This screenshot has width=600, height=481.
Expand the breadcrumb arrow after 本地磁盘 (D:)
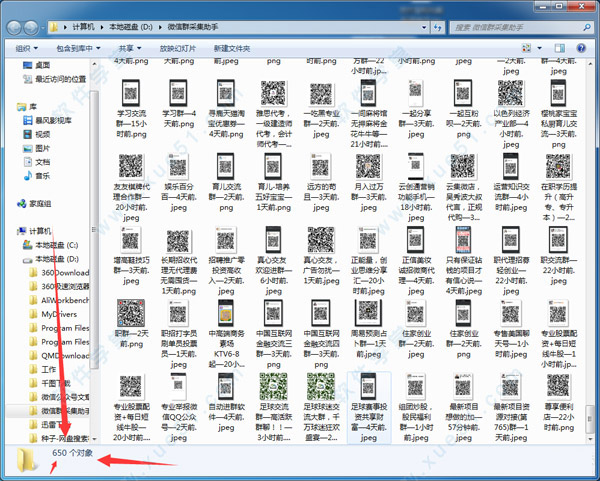[160, 27]
